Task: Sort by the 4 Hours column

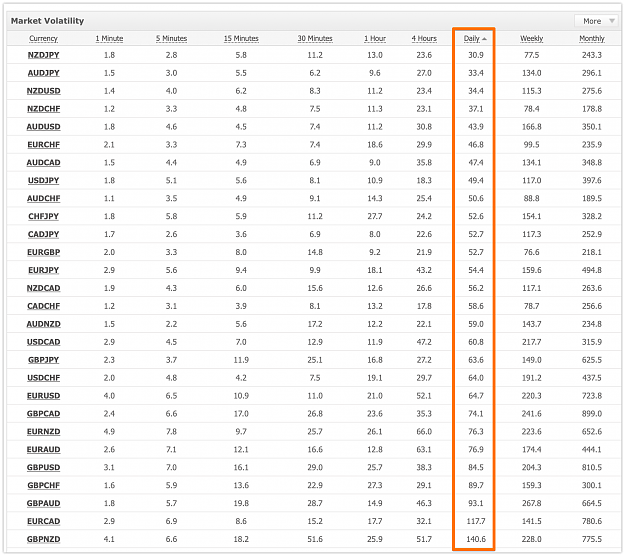Action: tap(424, 38)
